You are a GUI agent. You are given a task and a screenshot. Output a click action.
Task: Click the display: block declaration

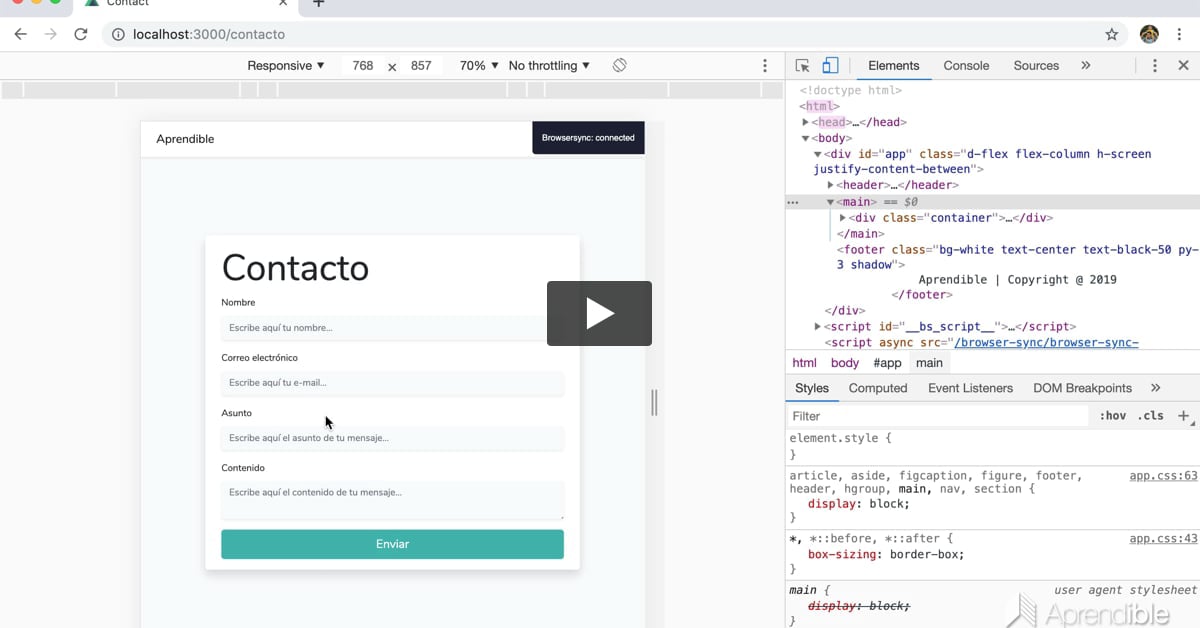(858, 504)
